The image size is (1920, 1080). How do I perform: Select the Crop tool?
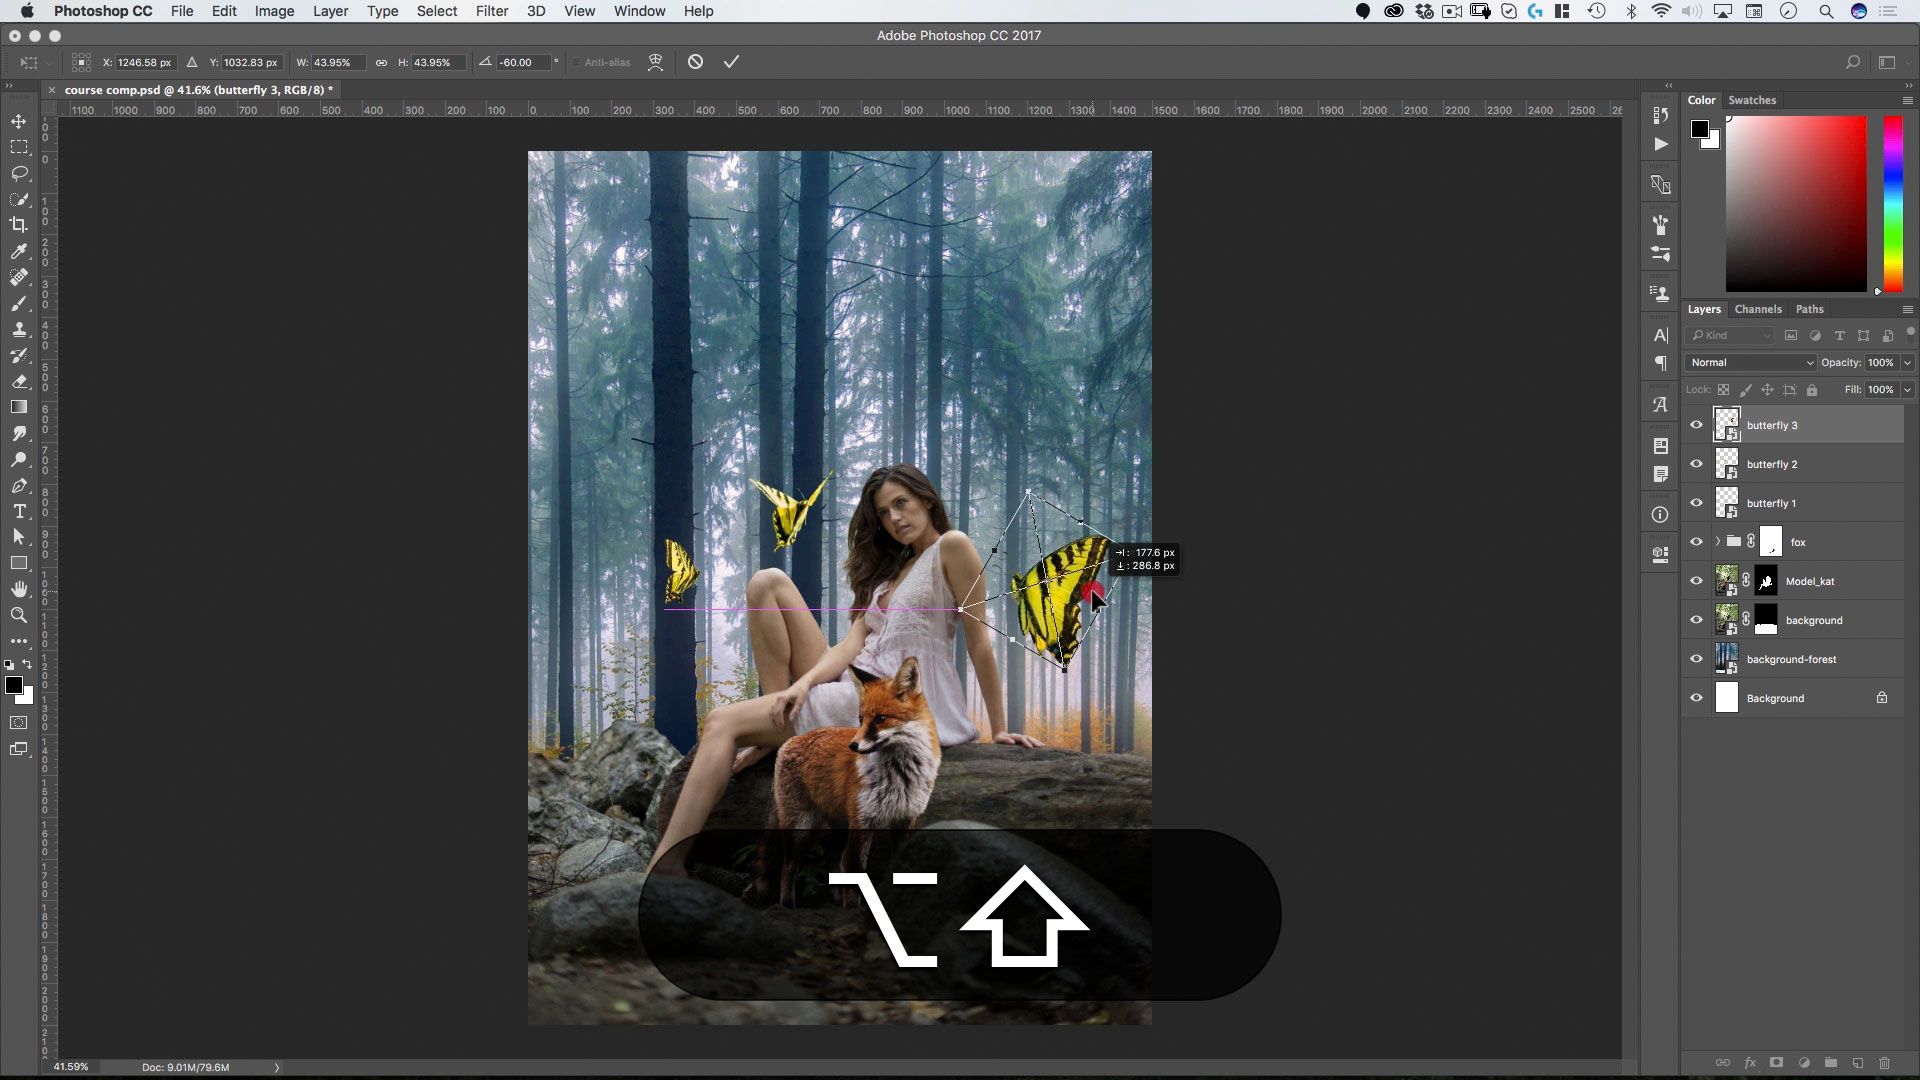(19, 225)
